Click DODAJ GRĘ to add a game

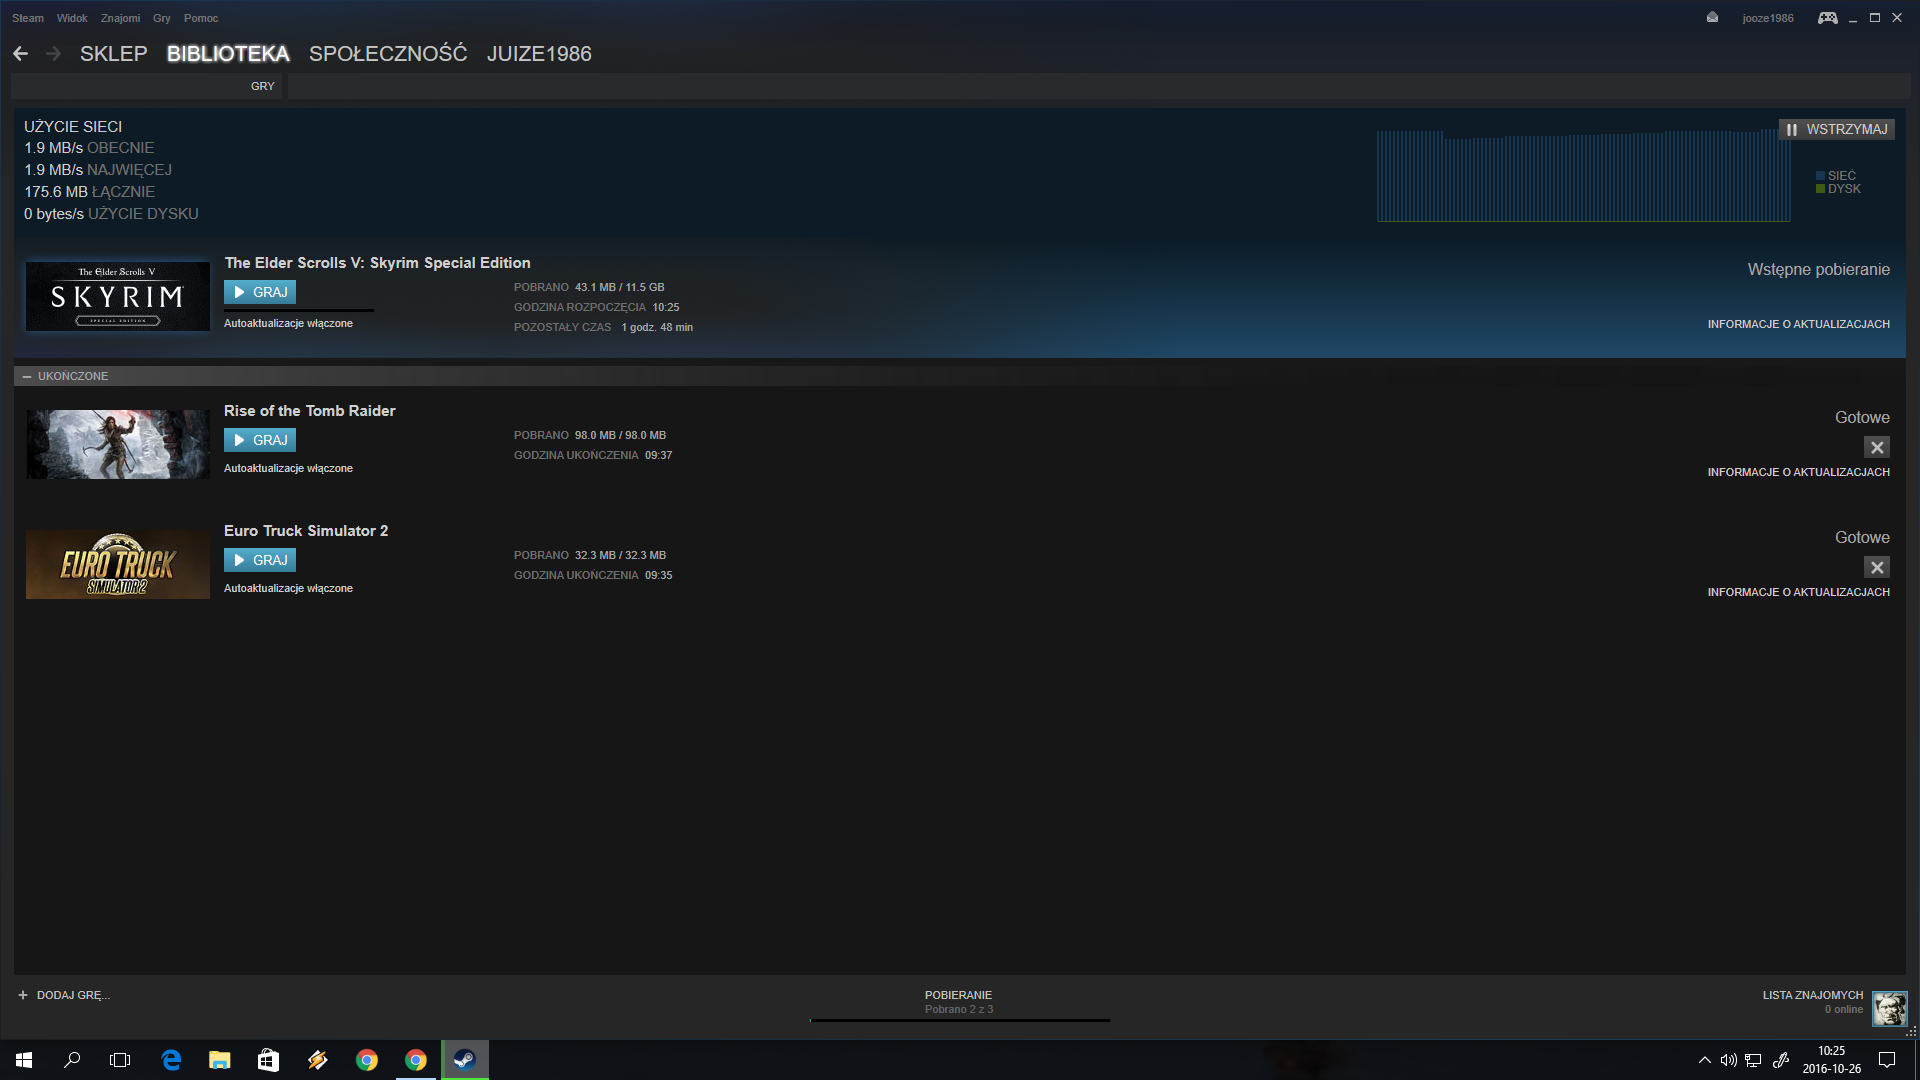click(x=64, y=995)
